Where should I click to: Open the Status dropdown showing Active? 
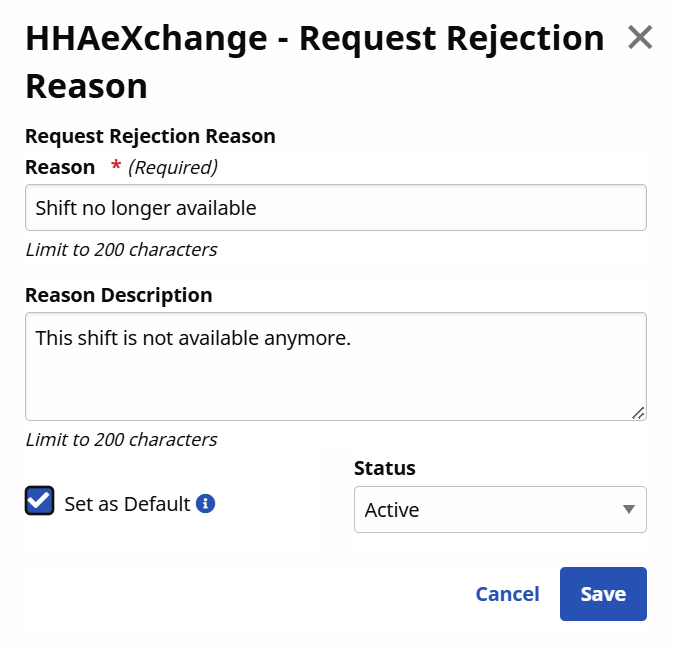click(x=490, y=509)
